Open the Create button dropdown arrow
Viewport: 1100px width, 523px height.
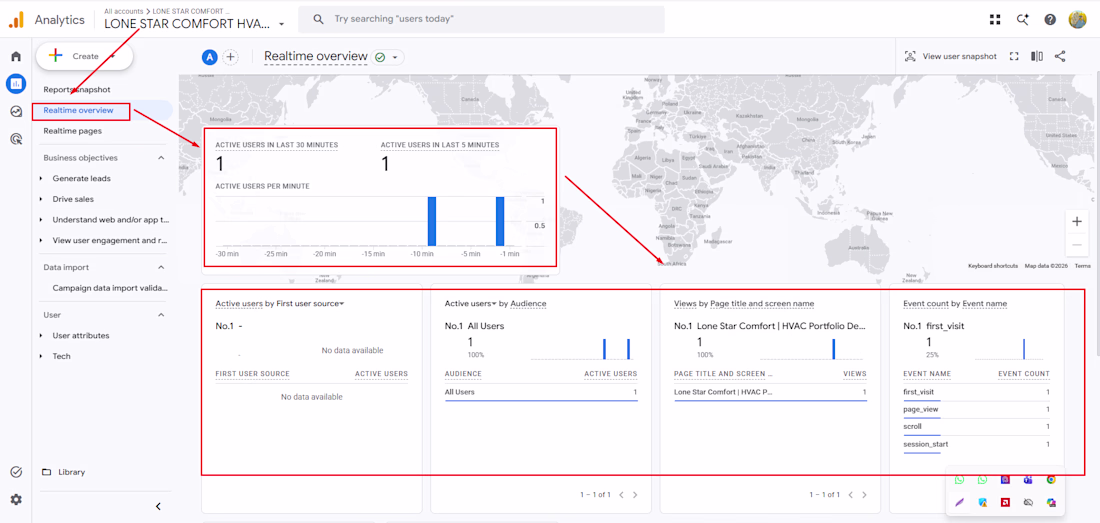112,56
